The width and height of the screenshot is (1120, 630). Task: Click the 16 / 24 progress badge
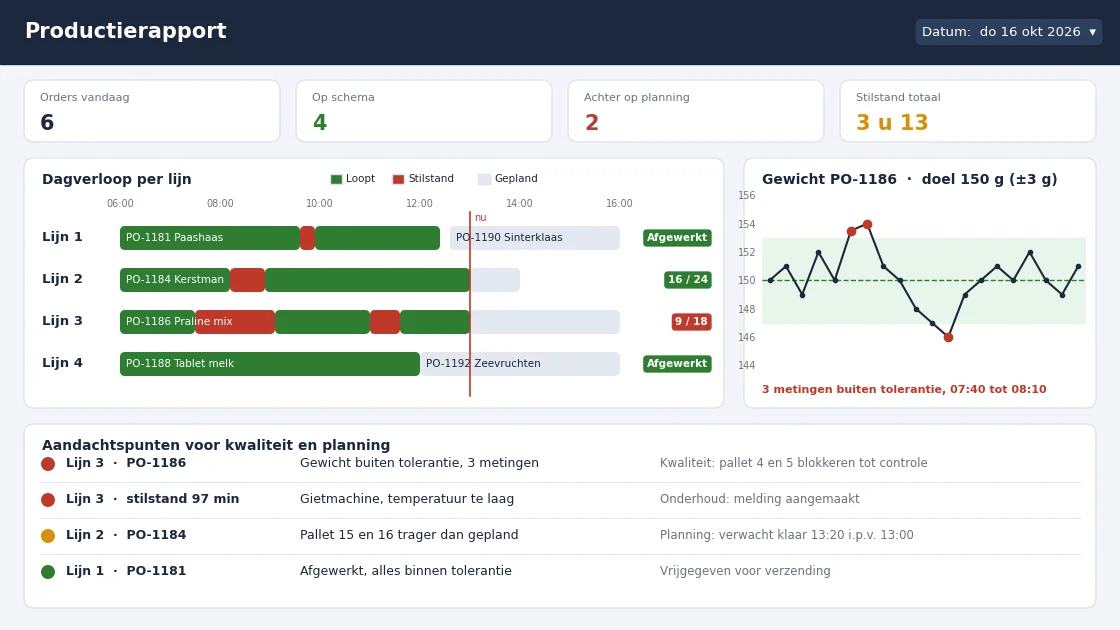point(688,279)
